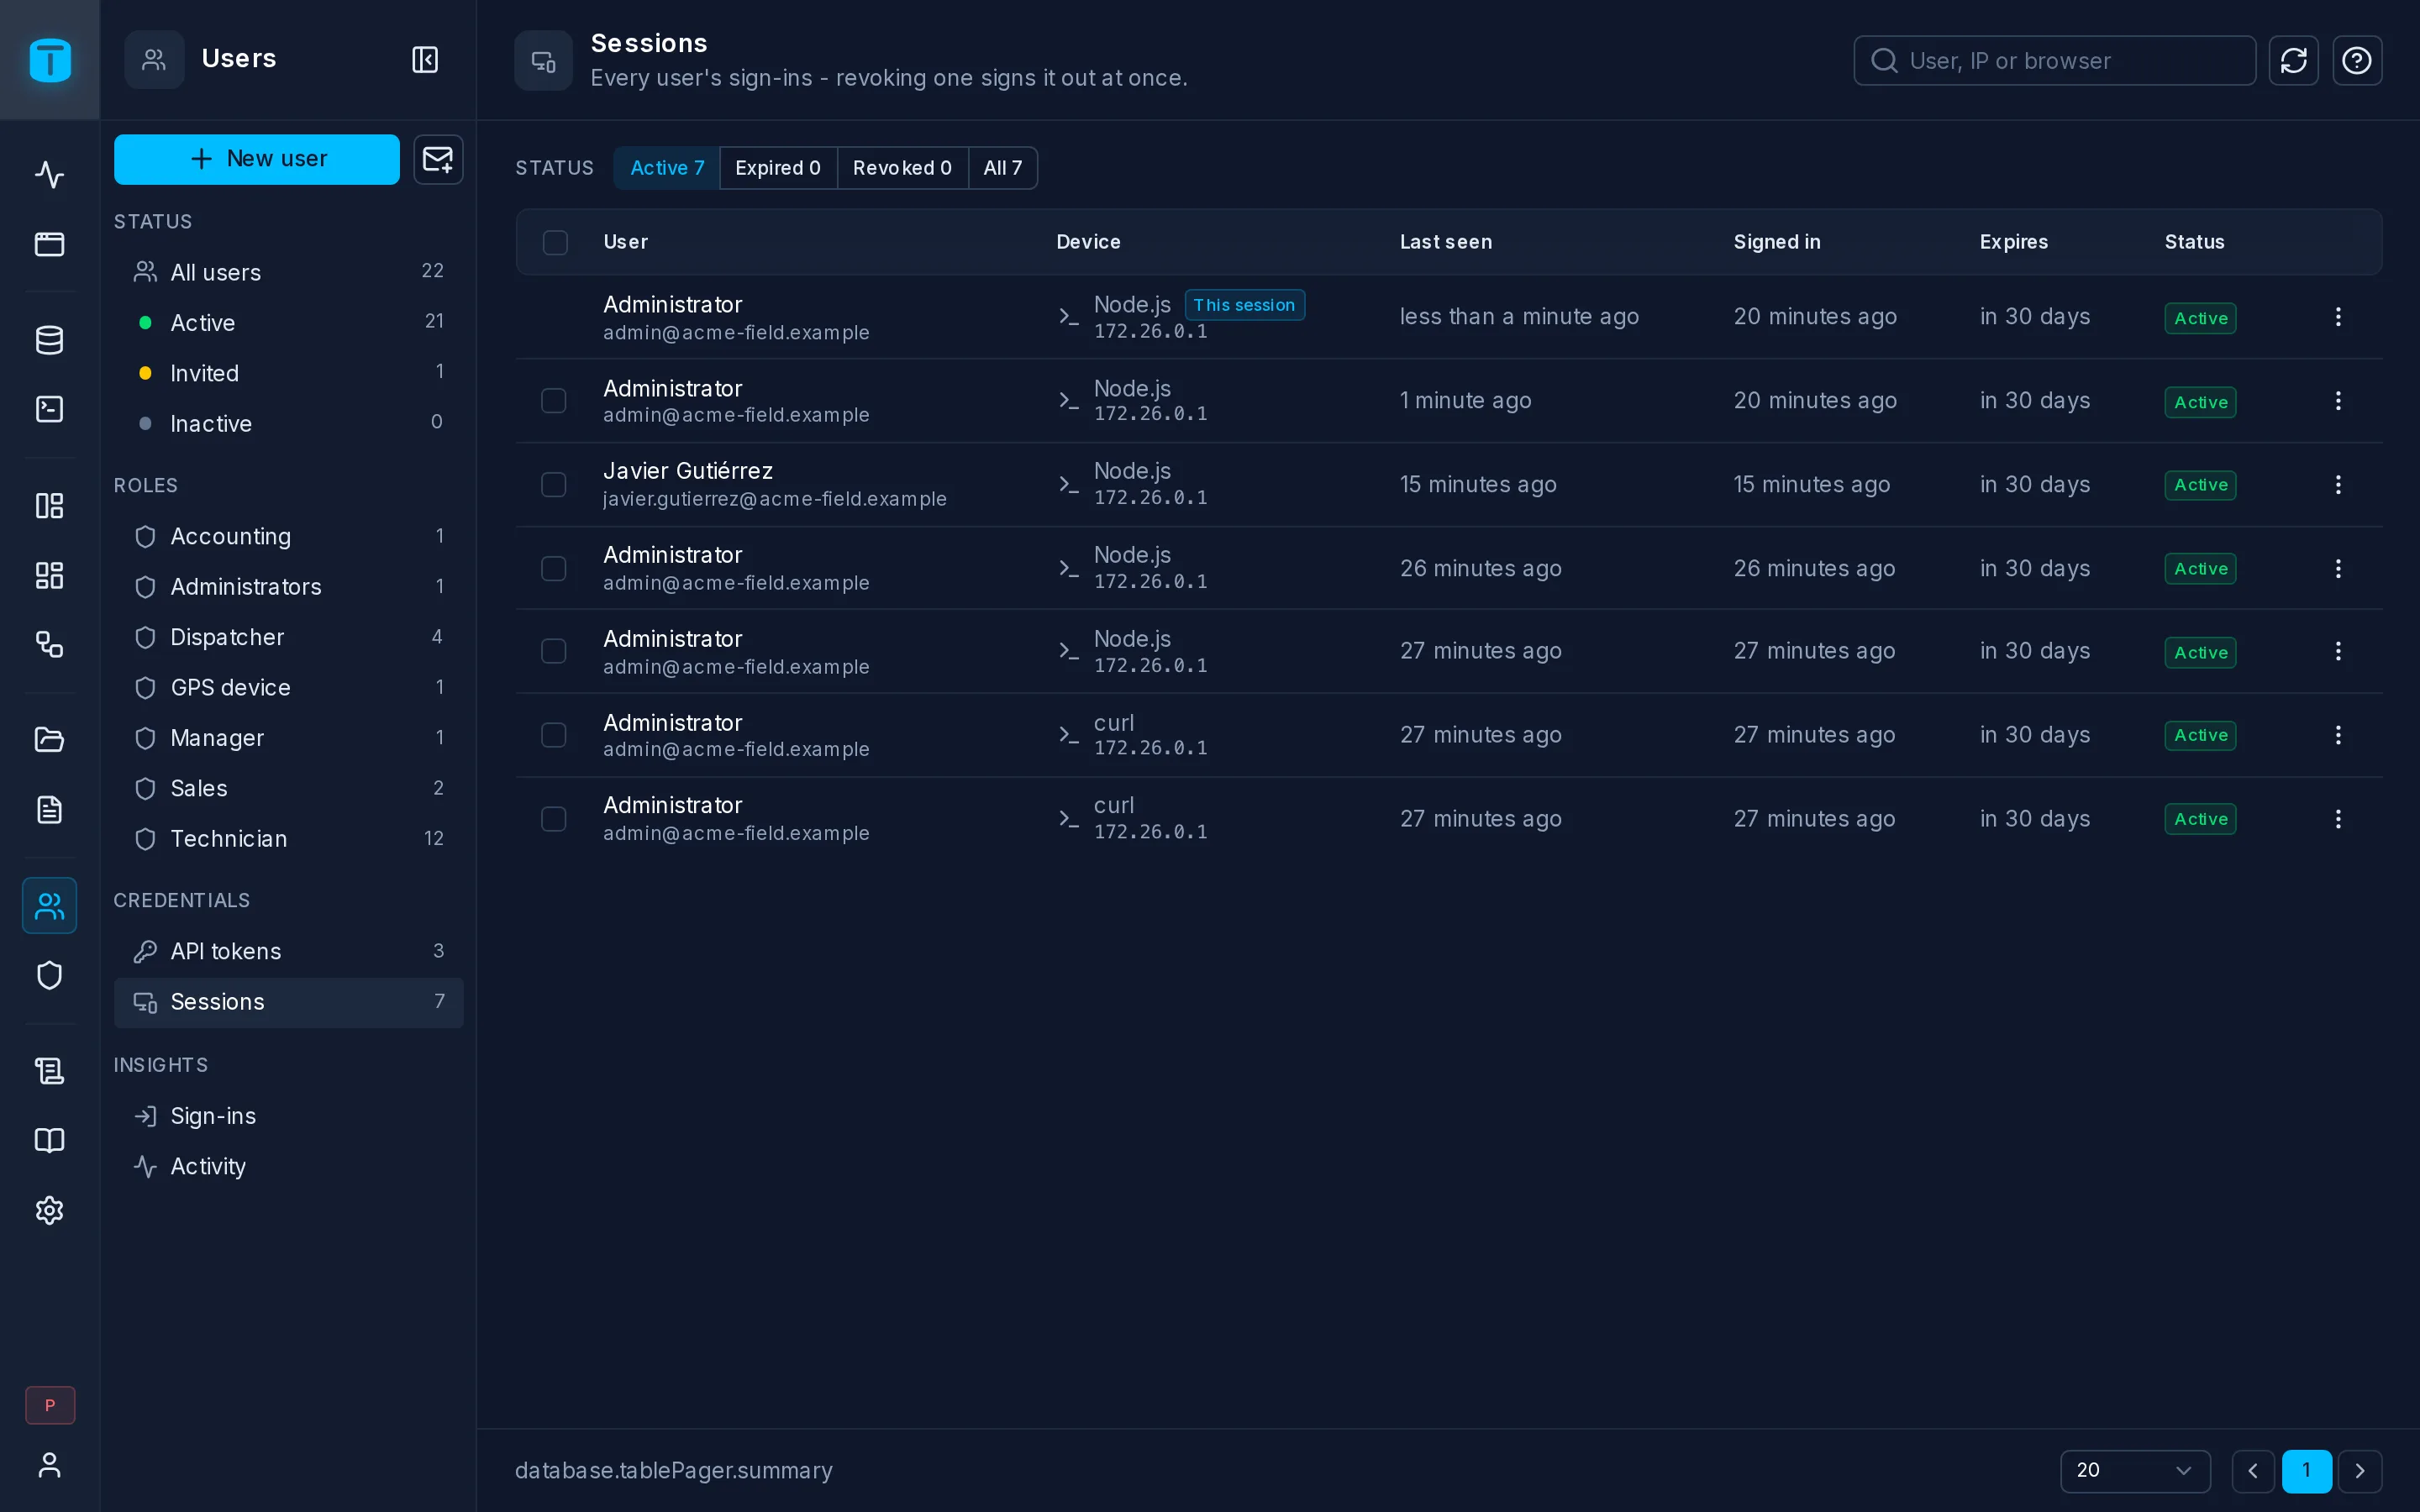Open actions menu for This session row

[x=2338, y=317]
